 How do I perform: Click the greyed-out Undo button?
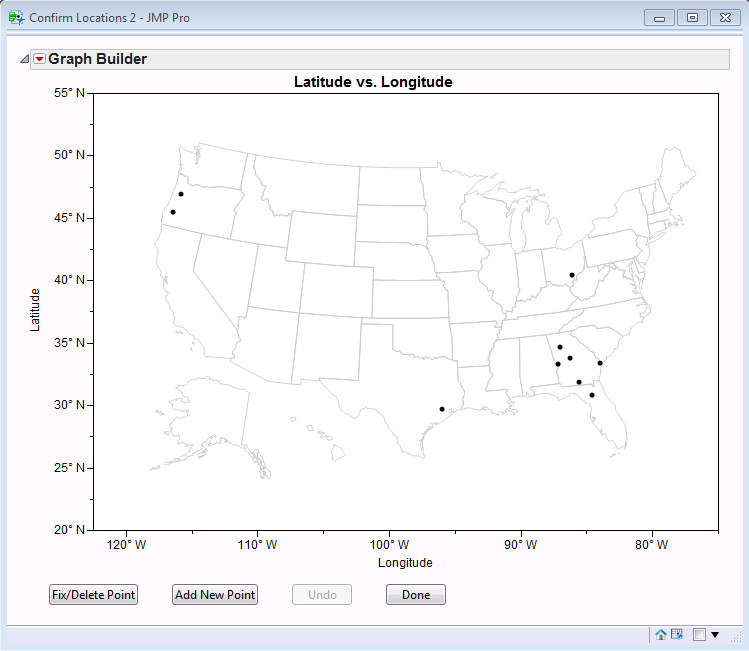pos(322,595)
